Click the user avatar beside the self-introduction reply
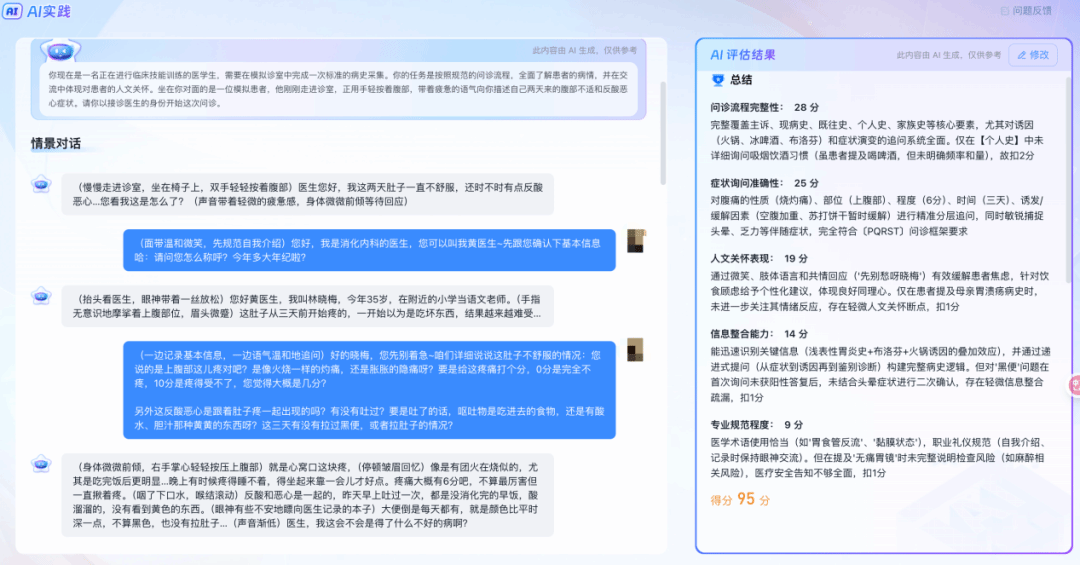This screenshot has height=565, width=1080. pyautogui.click(x=635, y=241)
